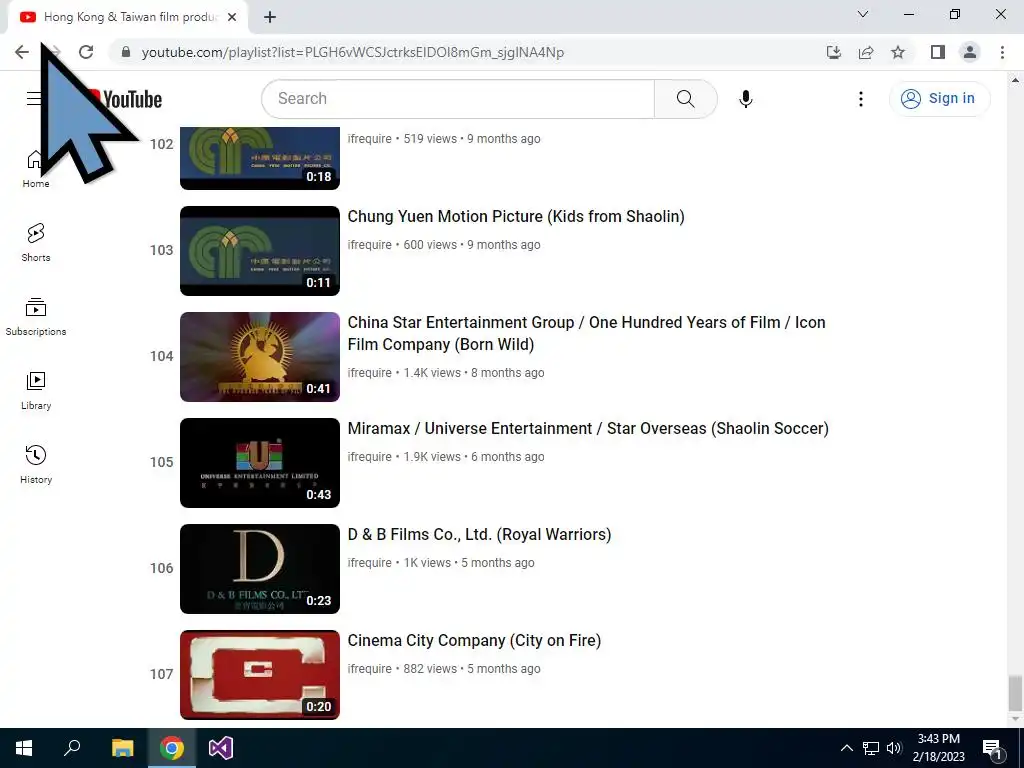This screenshot has width=1024, height=768.
Task: Click playlist number 106
Action: (x=161, y=568)
